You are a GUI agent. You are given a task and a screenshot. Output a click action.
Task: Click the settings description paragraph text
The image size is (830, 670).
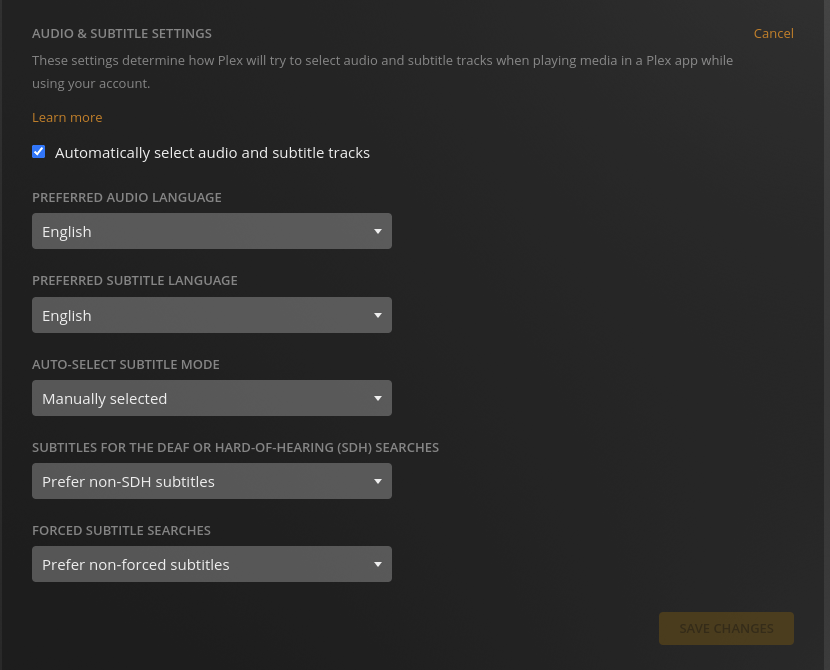(382, 72)
